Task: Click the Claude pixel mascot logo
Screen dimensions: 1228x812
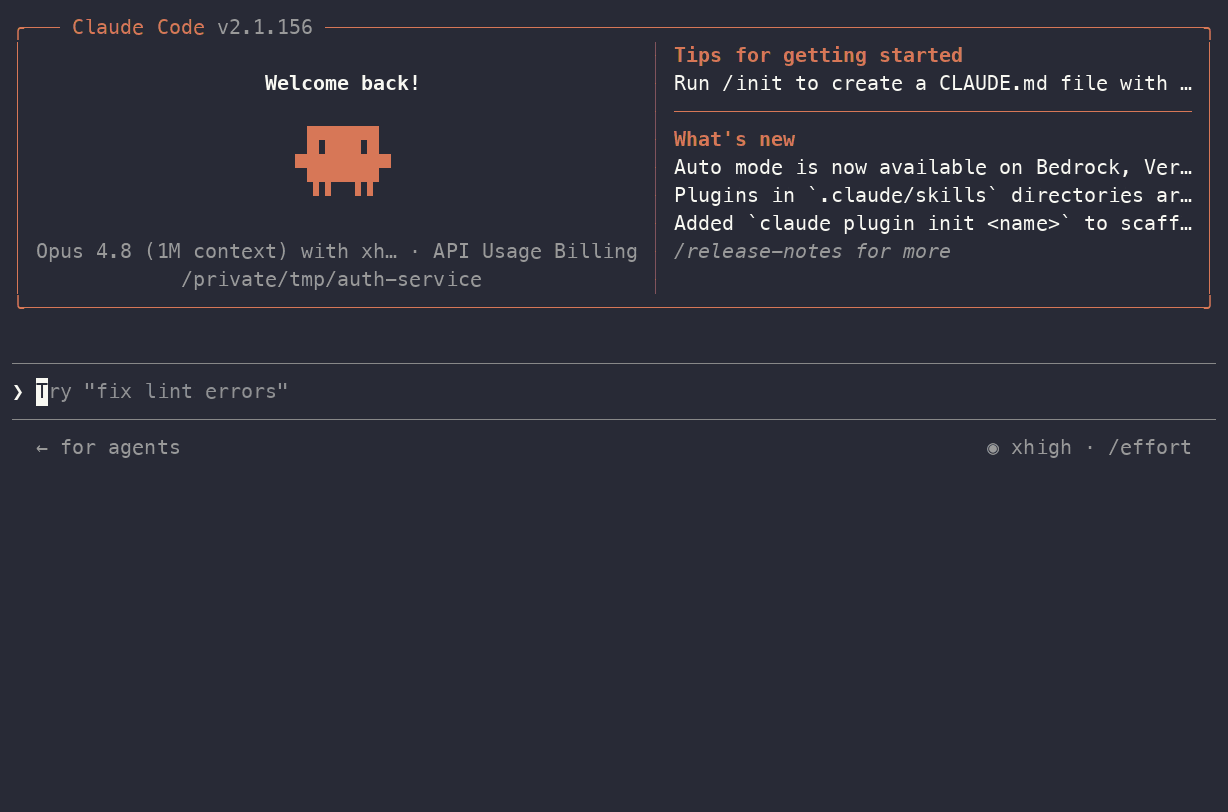Action: pos(343,160)
